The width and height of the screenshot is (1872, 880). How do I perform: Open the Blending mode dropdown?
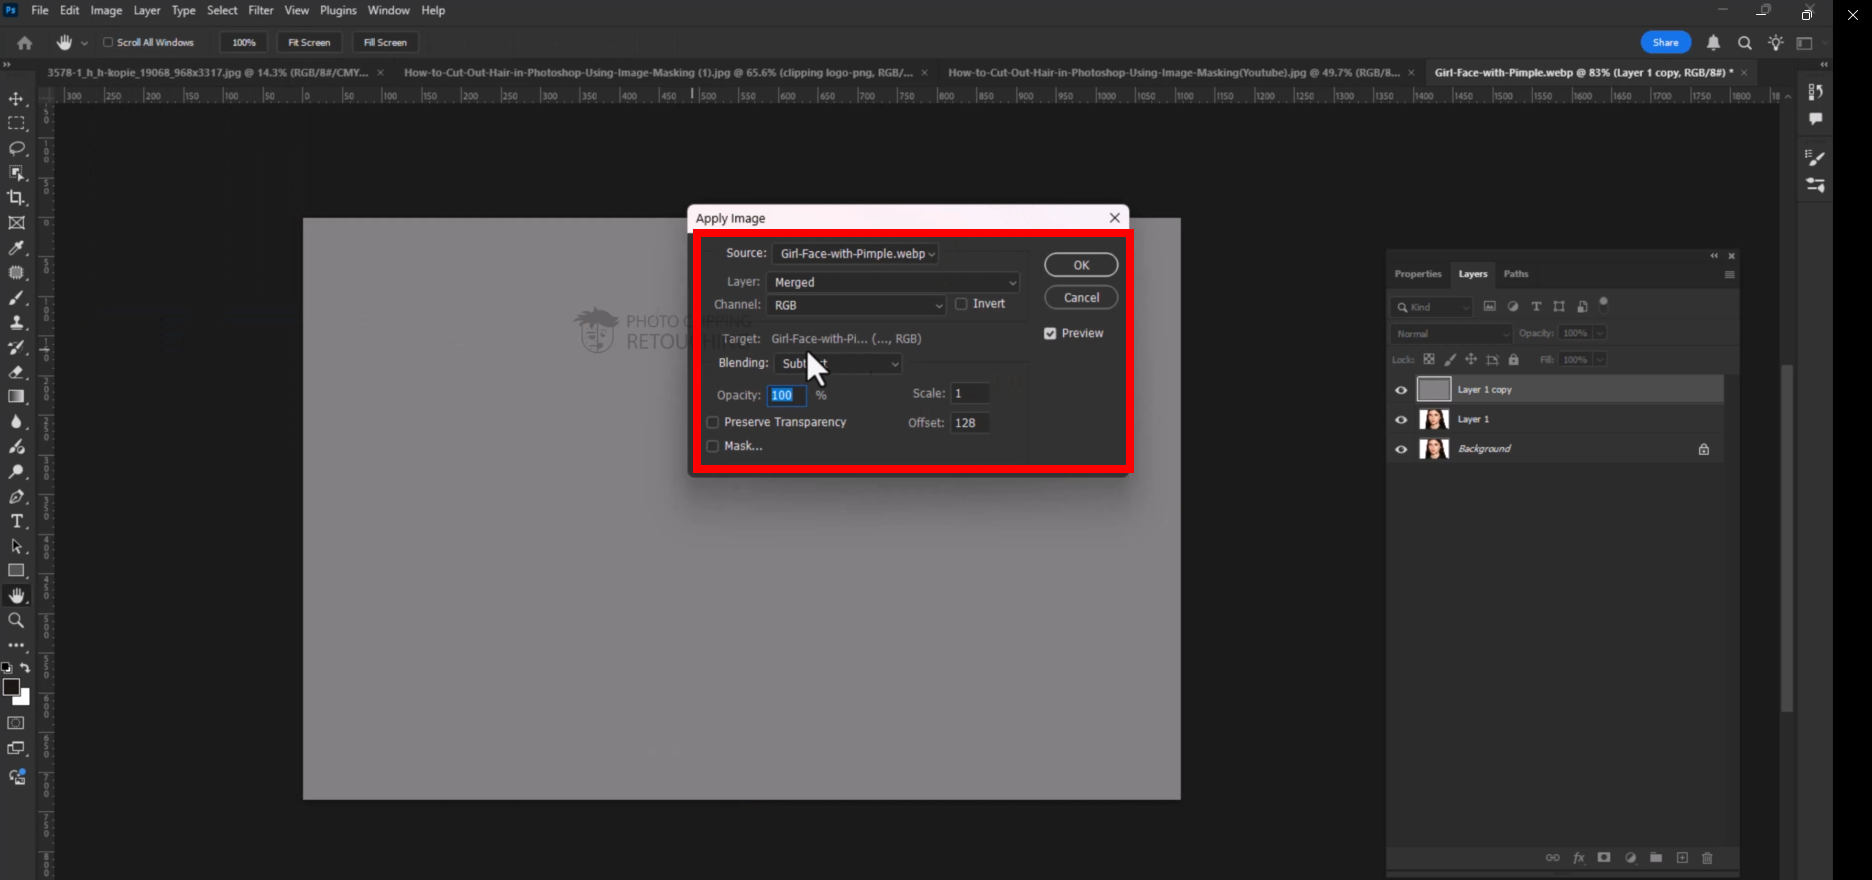coord(838,364)
